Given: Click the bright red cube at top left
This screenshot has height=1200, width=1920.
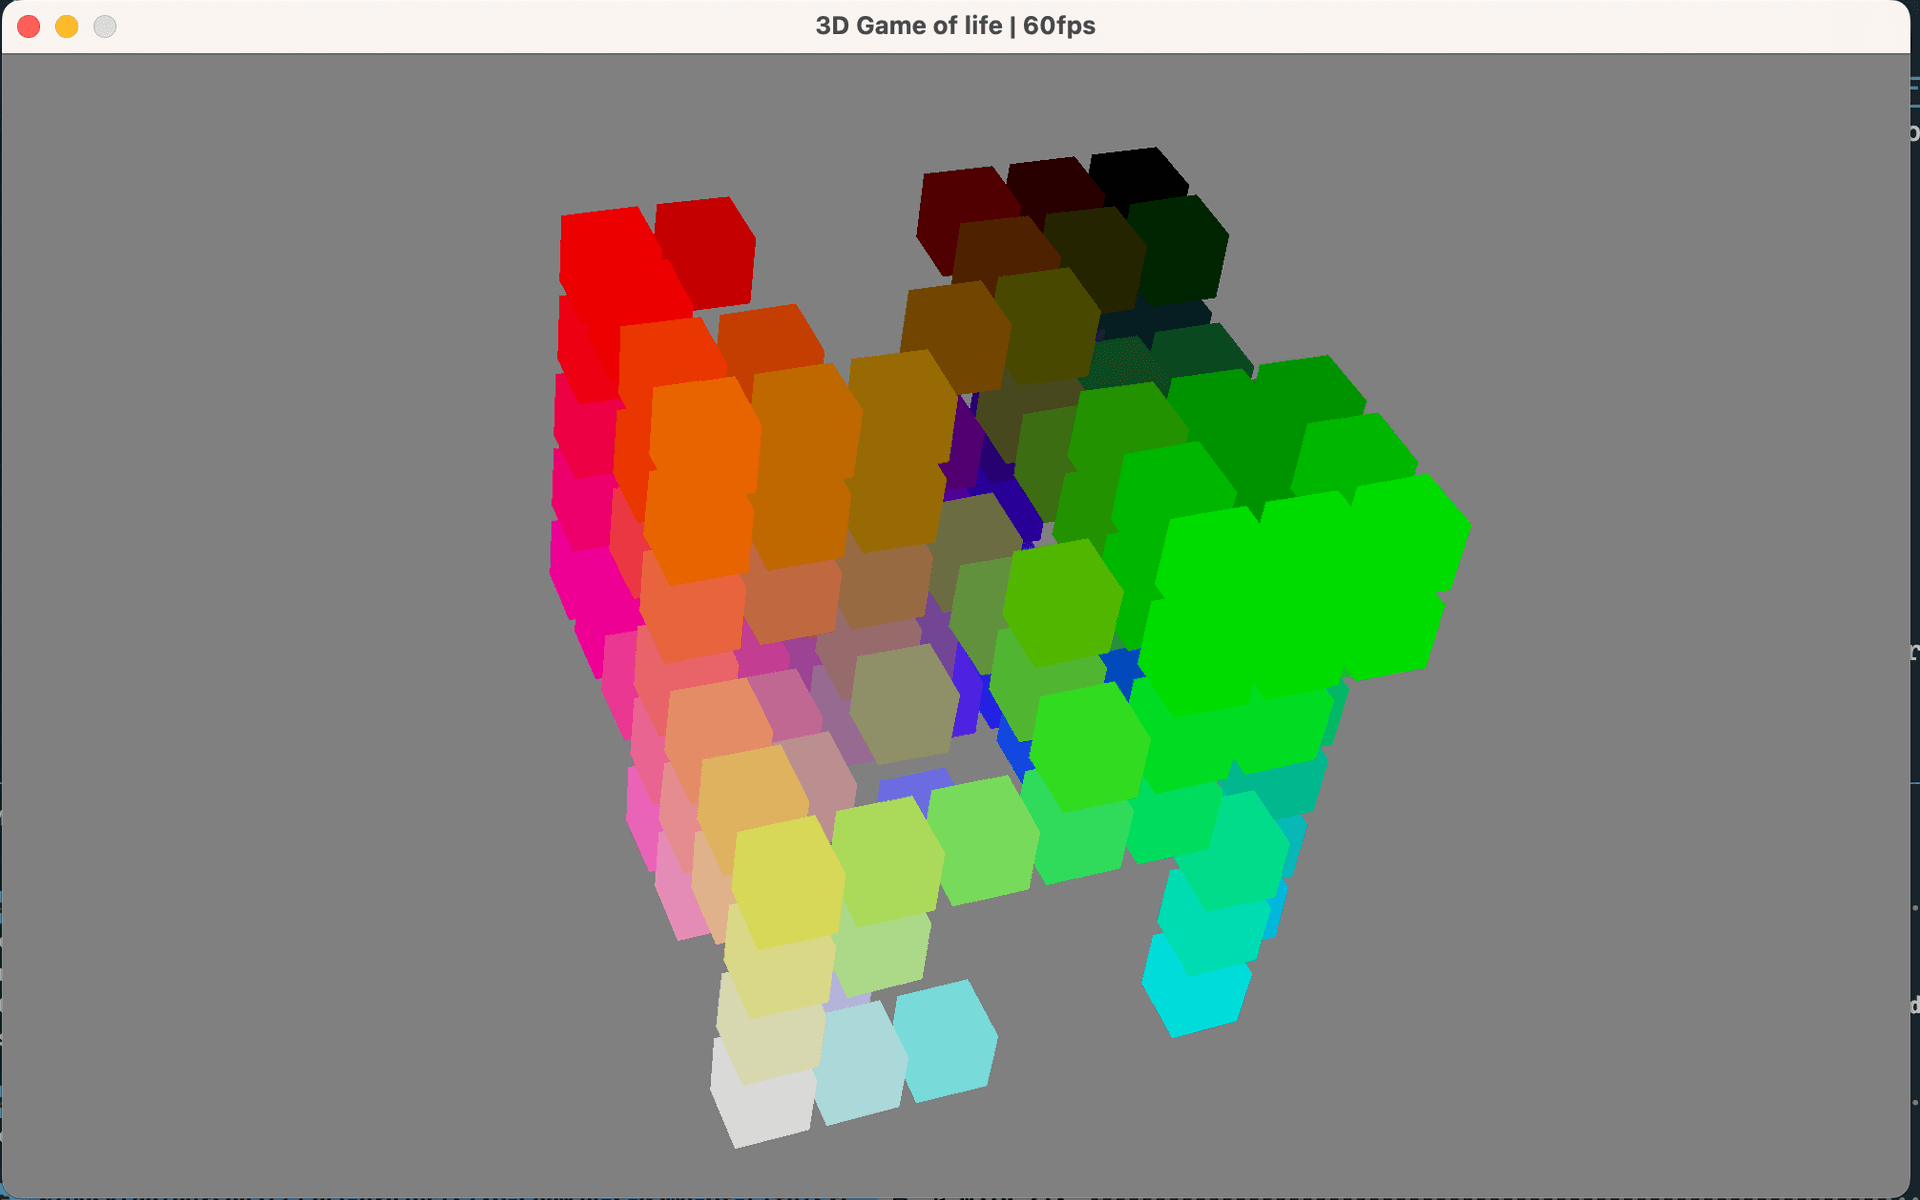Looking at the screenshot, I should (x=612, y=255).
